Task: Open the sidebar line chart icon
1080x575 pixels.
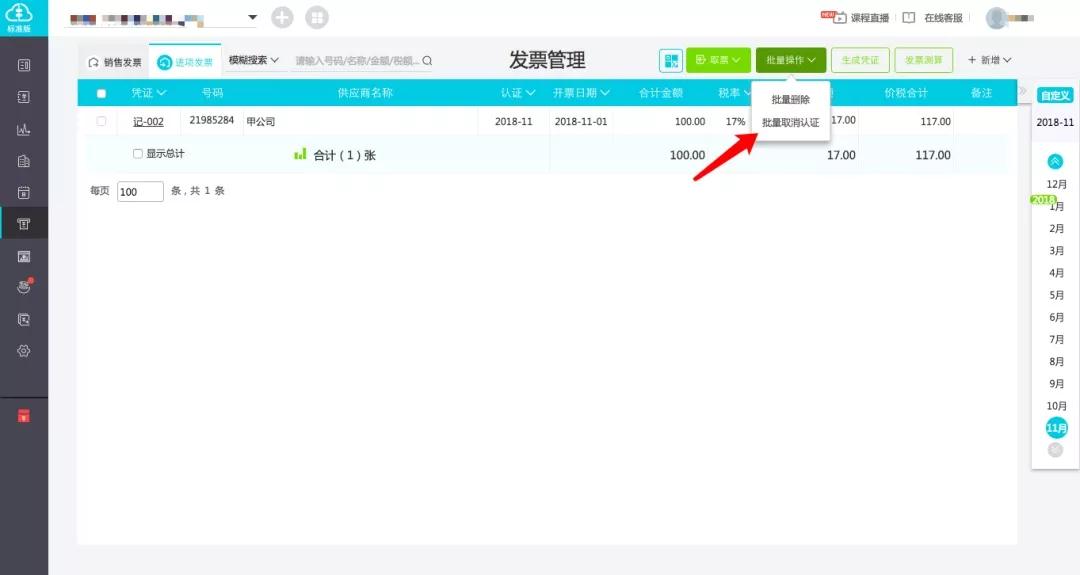Action: pos(23,129)
